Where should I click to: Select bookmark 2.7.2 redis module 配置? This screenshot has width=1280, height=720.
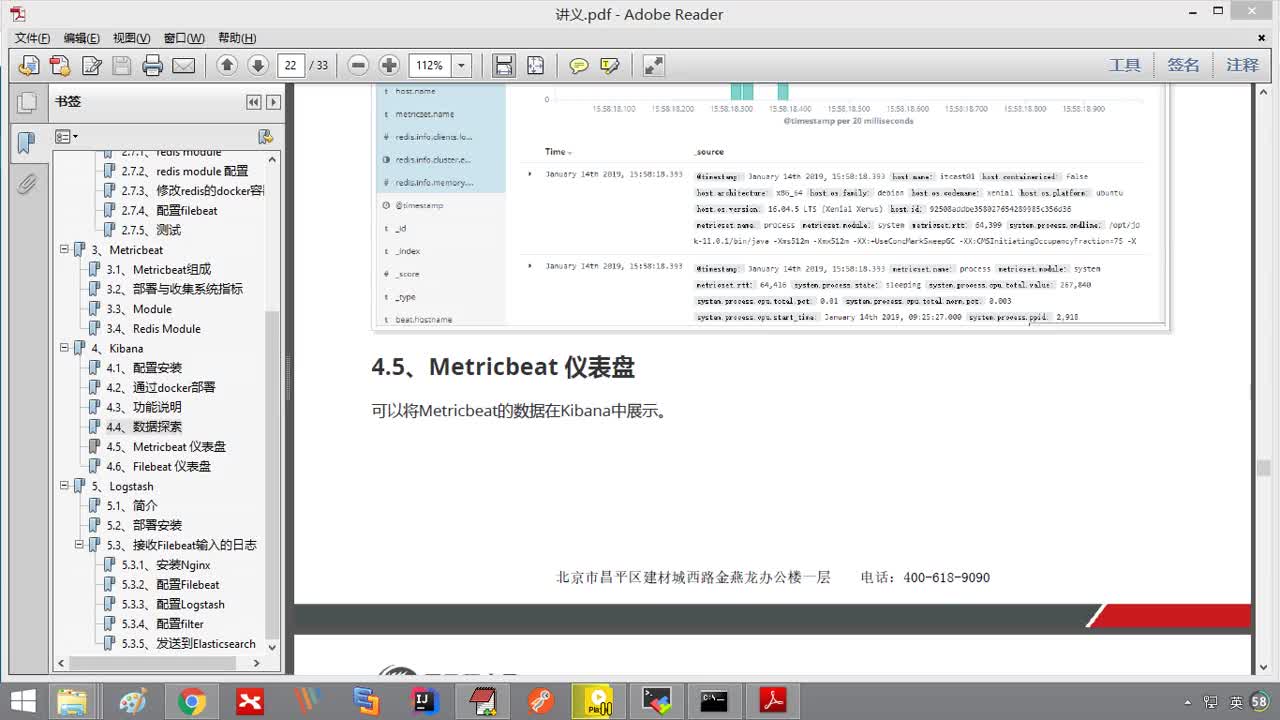click(x=185, y=171)
